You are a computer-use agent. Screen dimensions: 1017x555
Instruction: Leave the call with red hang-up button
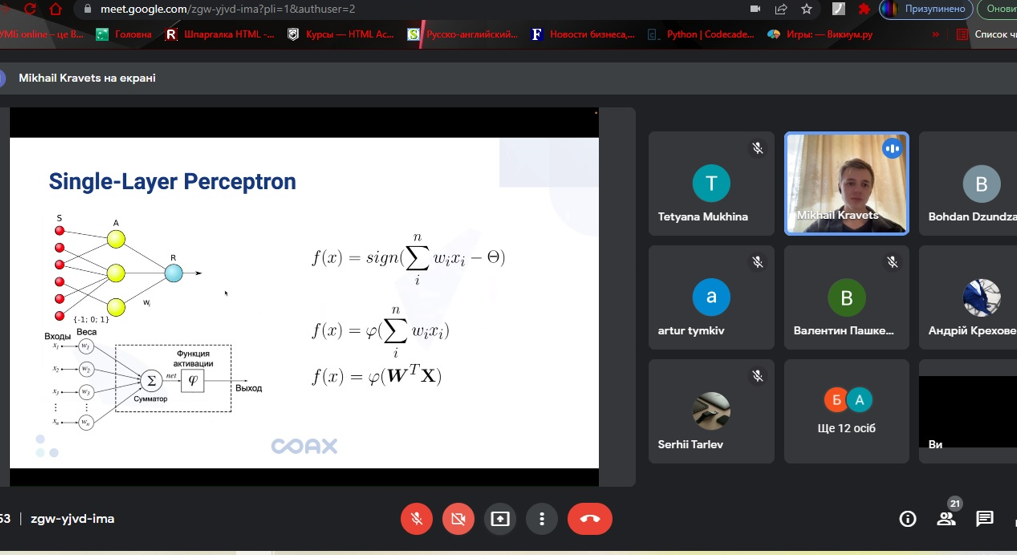[589, 519]
